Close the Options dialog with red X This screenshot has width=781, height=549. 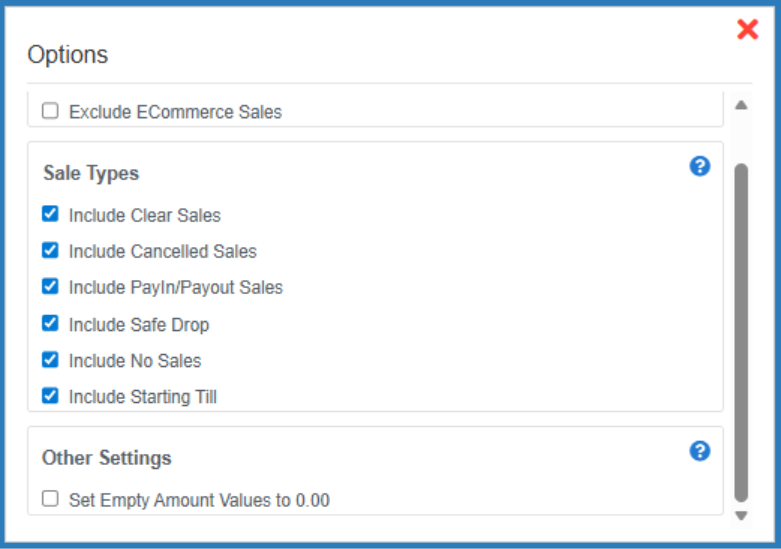point(747,30)
